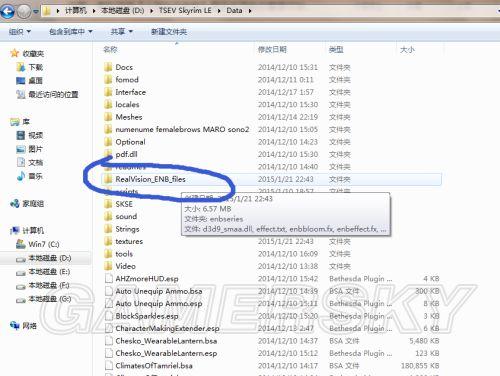The height and width of the screenshot is (376, 500).
Task: Open the 包含到库中 dropdown
Action: [71, 32]
